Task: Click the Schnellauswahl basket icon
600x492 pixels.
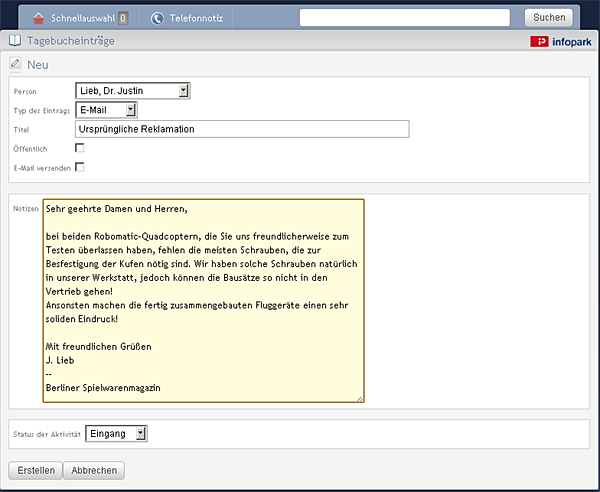Action: click(39, 18)
